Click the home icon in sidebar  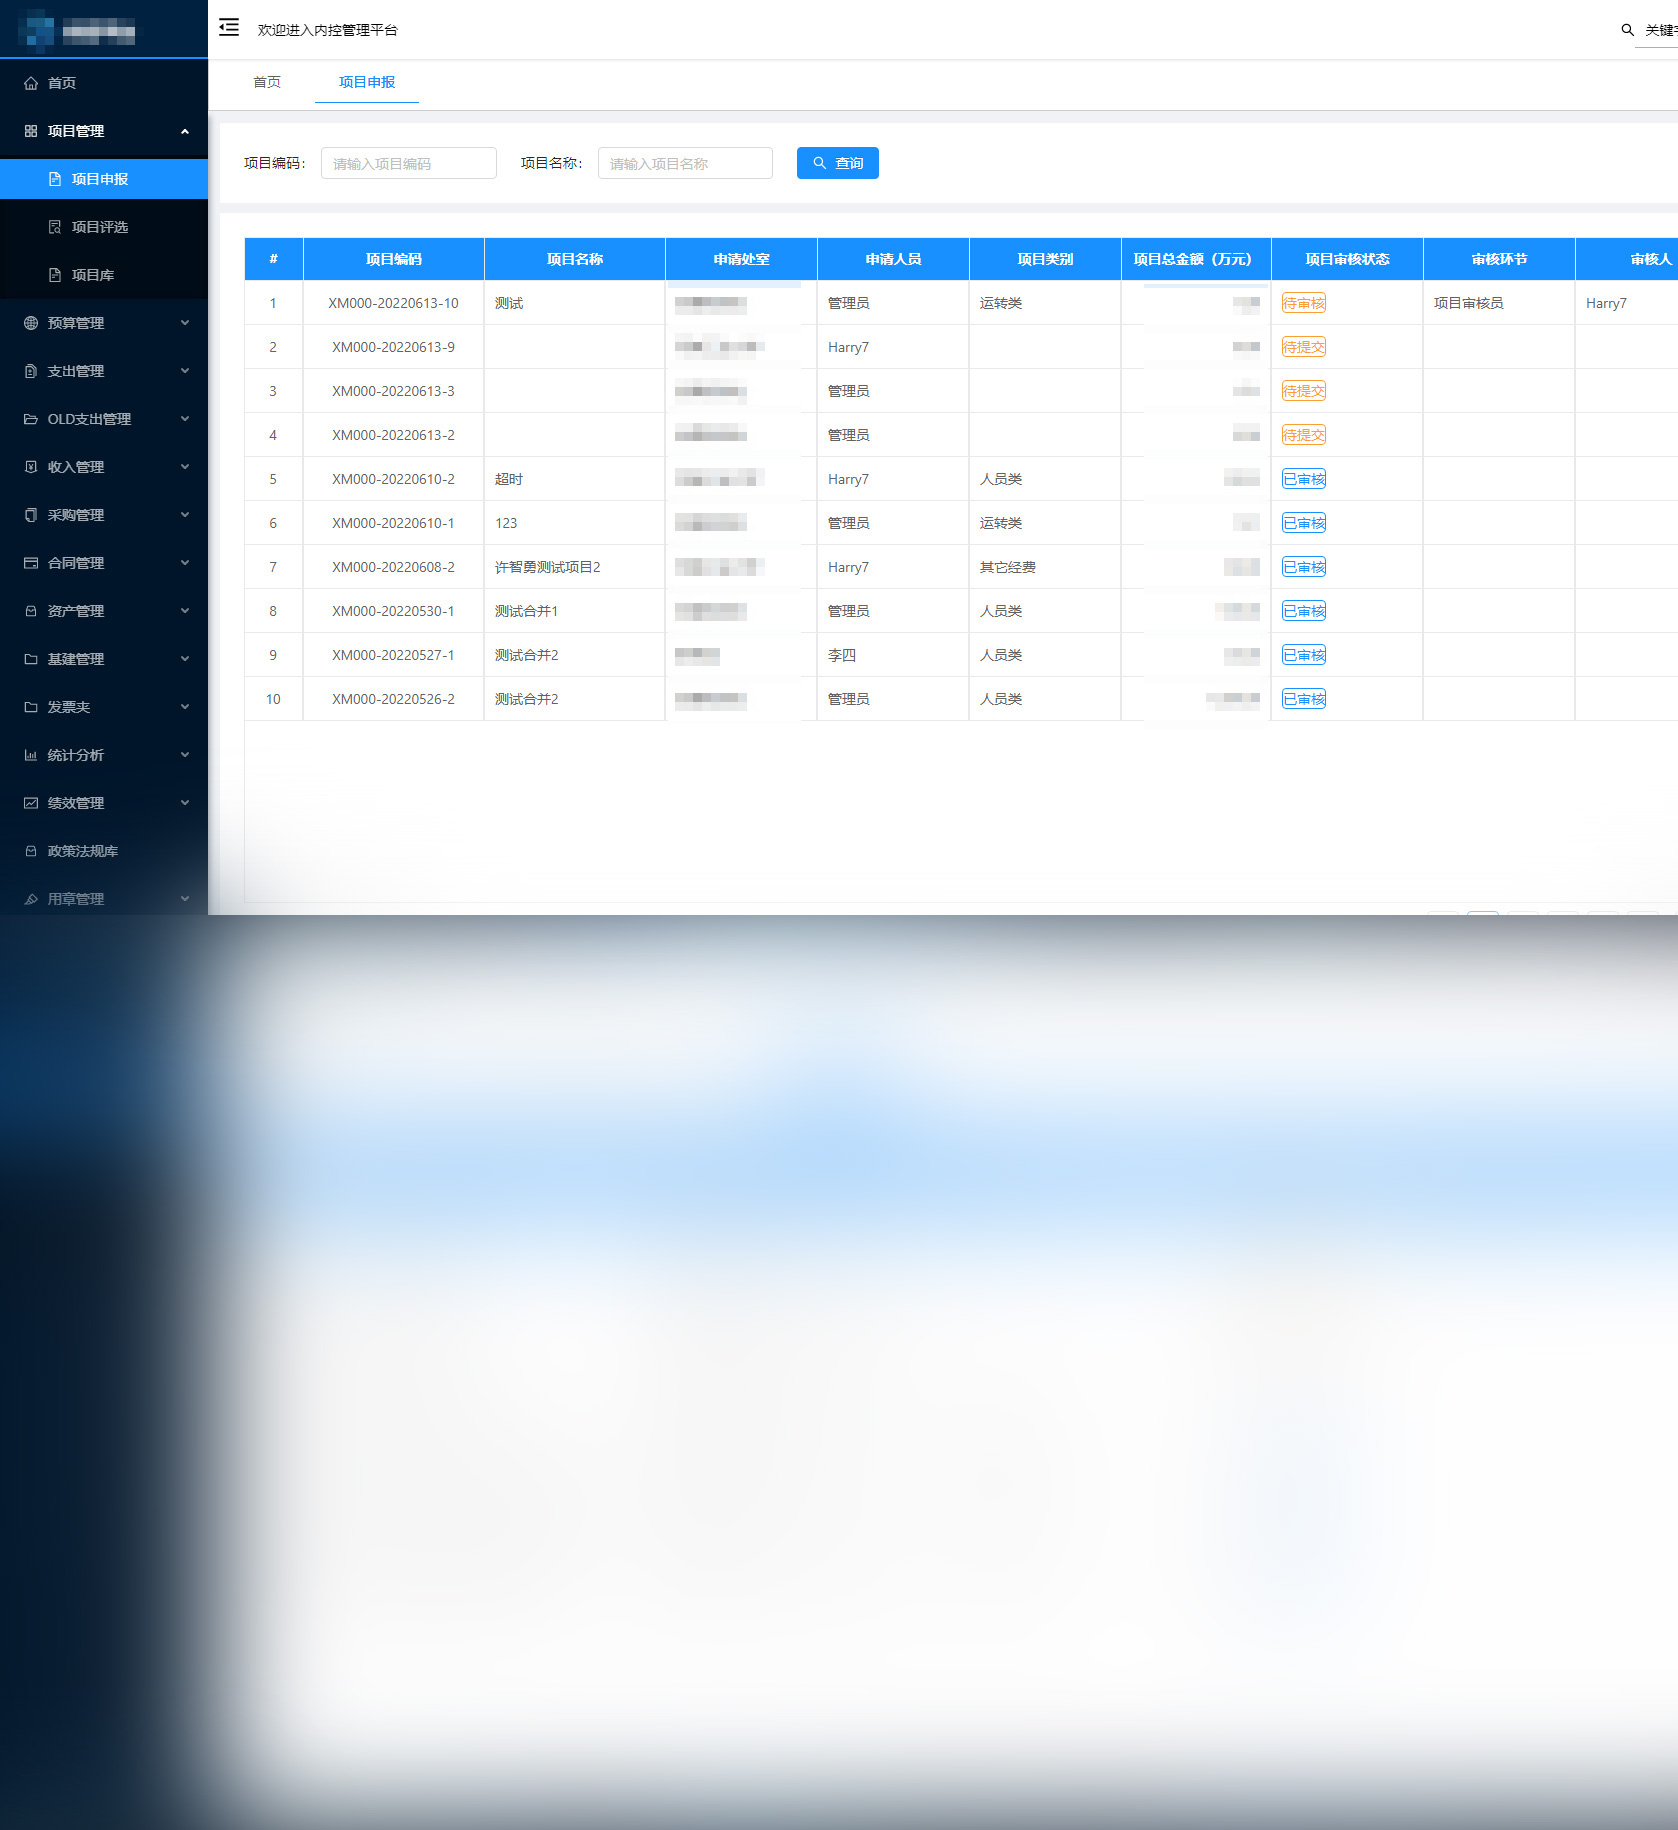[31, 83]
